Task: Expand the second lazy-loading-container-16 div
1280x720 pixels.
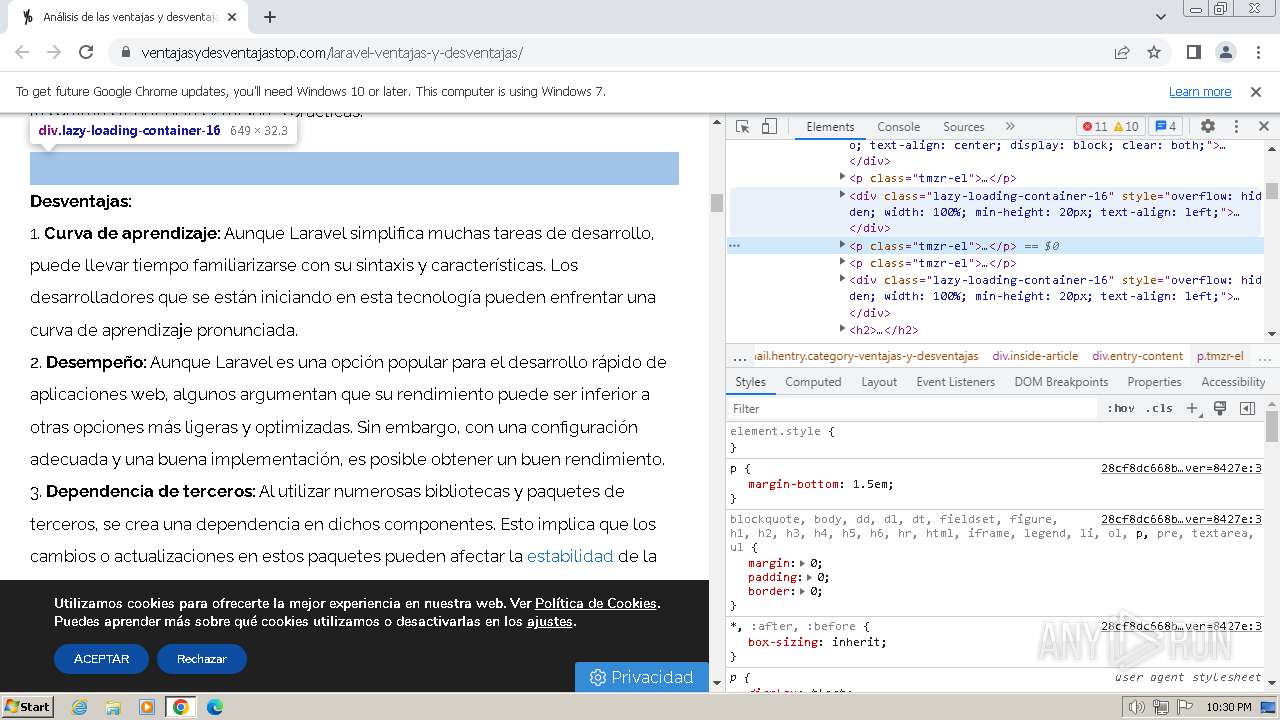Action: [x=843, y=280]
